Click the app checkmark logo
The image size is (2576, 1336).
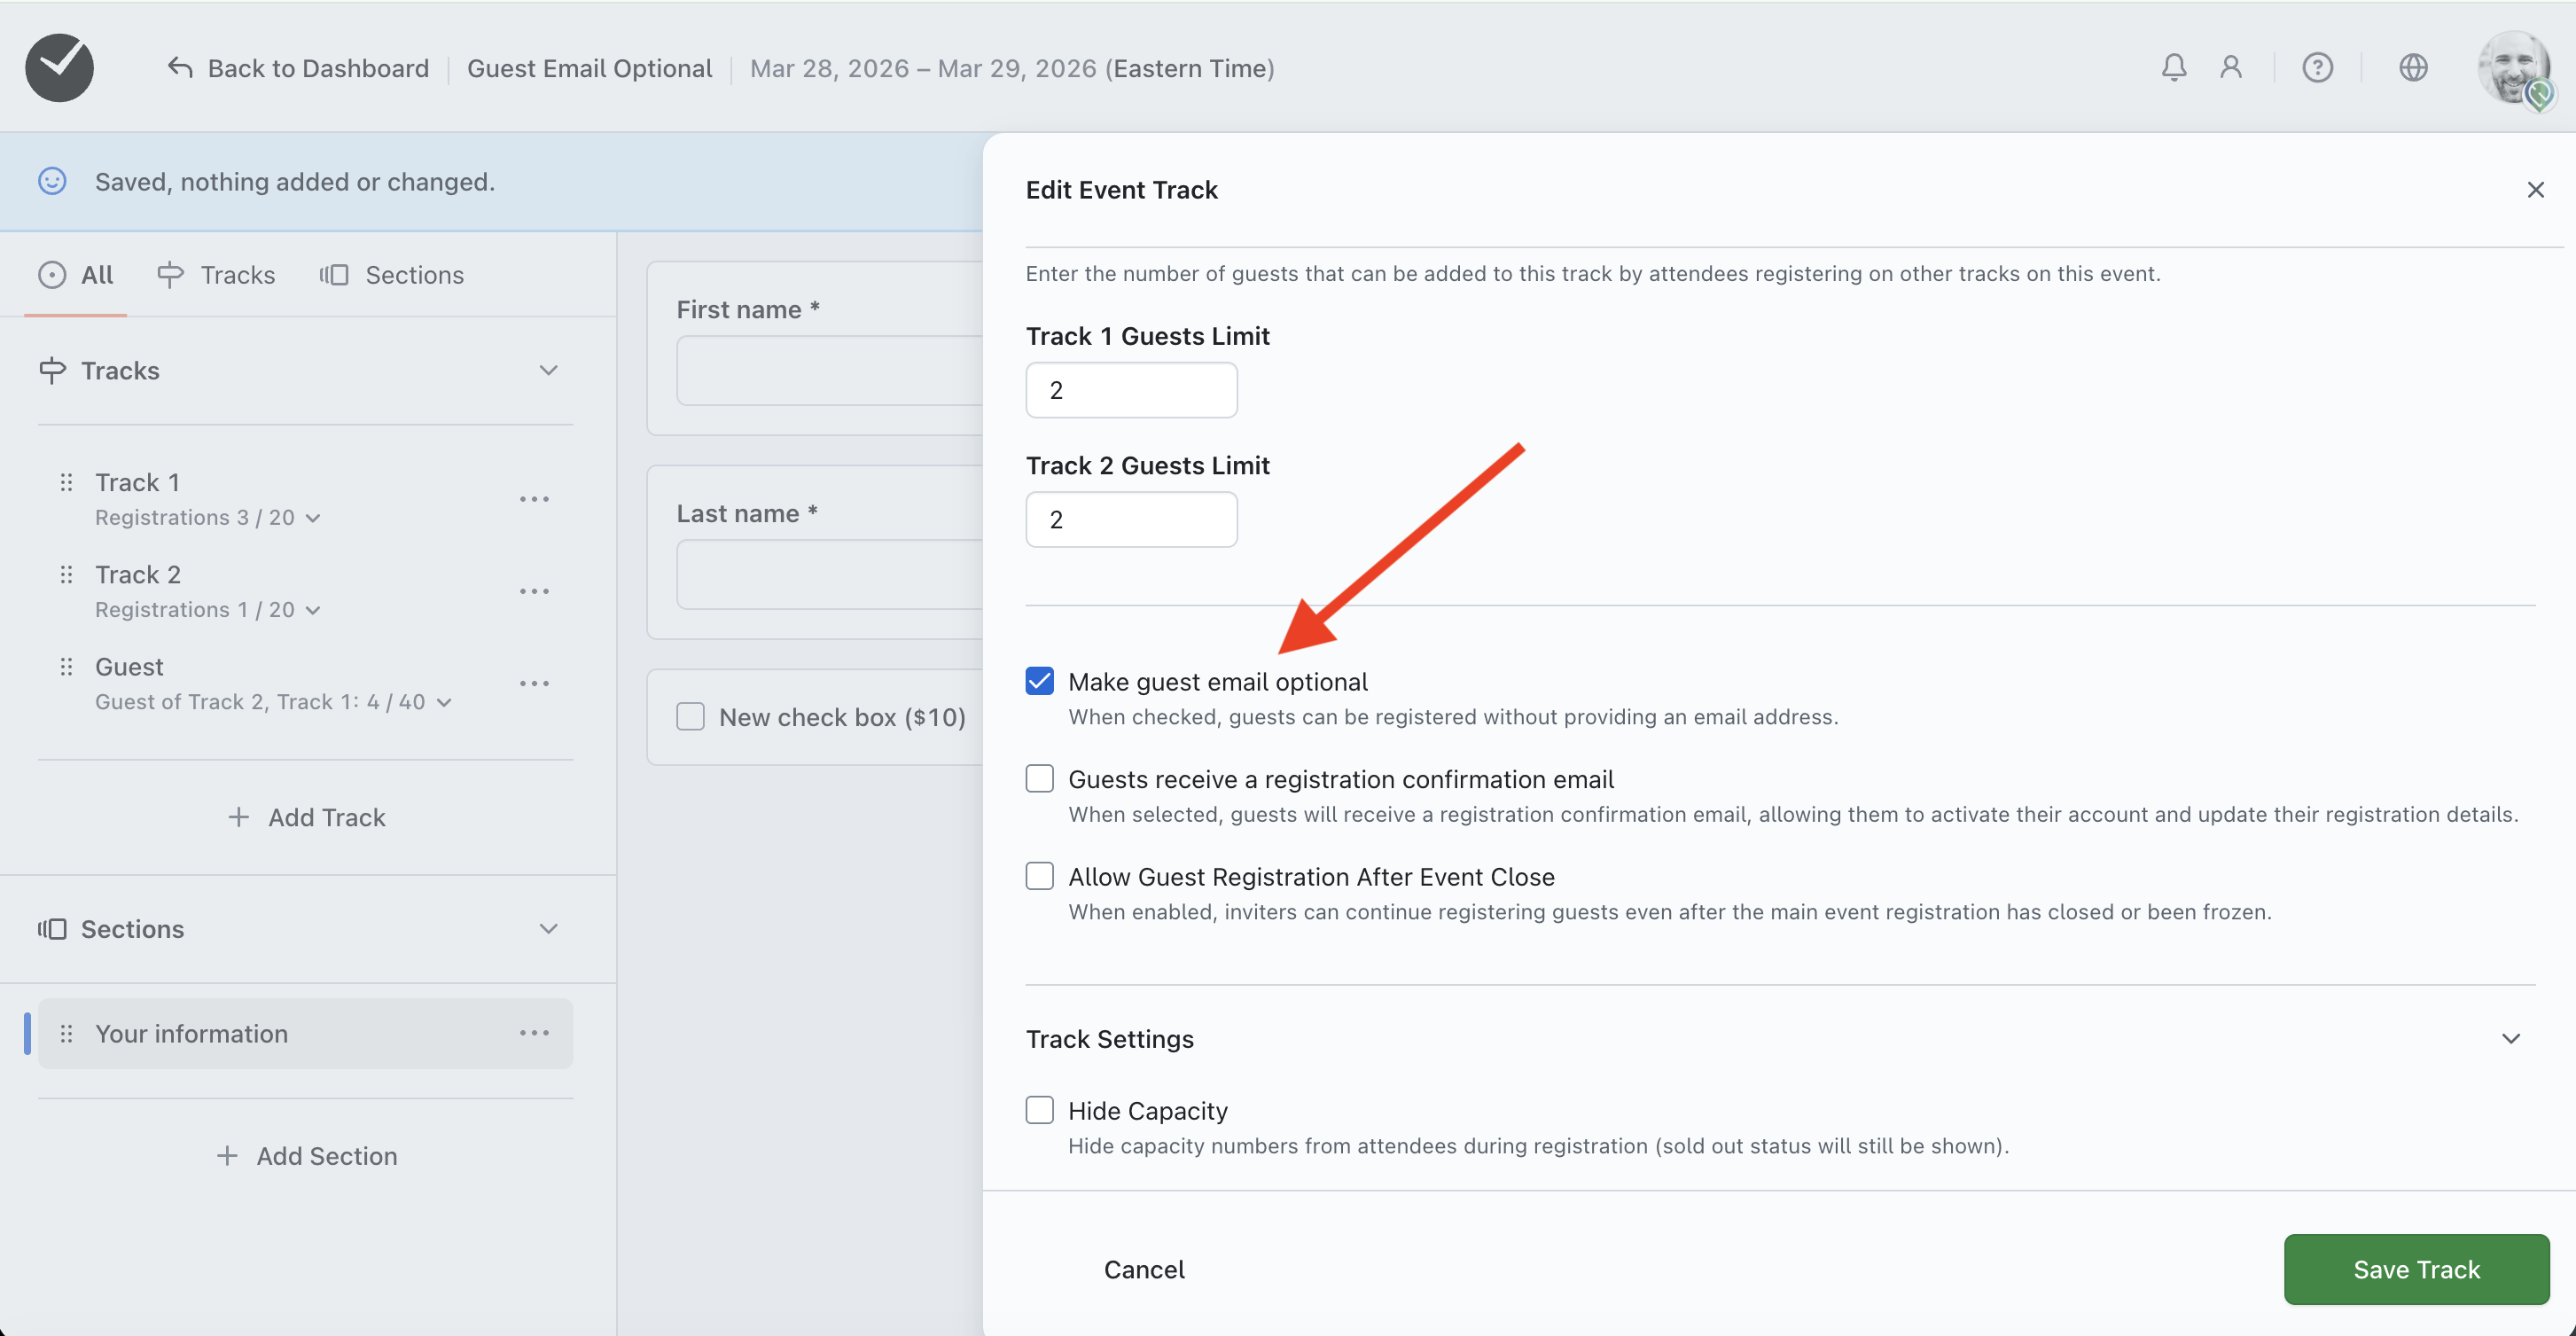59,67
